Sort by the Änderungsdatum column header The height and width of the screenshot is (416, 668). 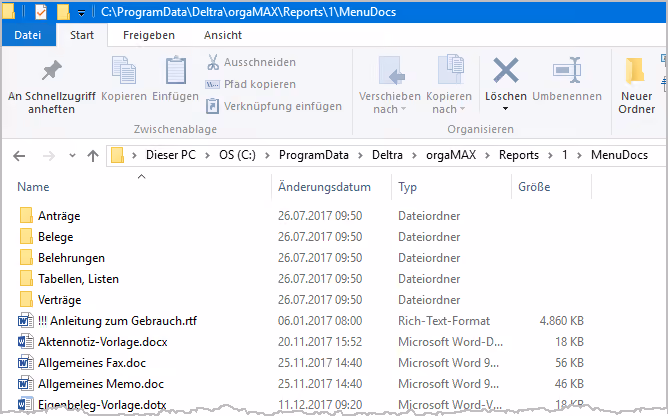324,187
